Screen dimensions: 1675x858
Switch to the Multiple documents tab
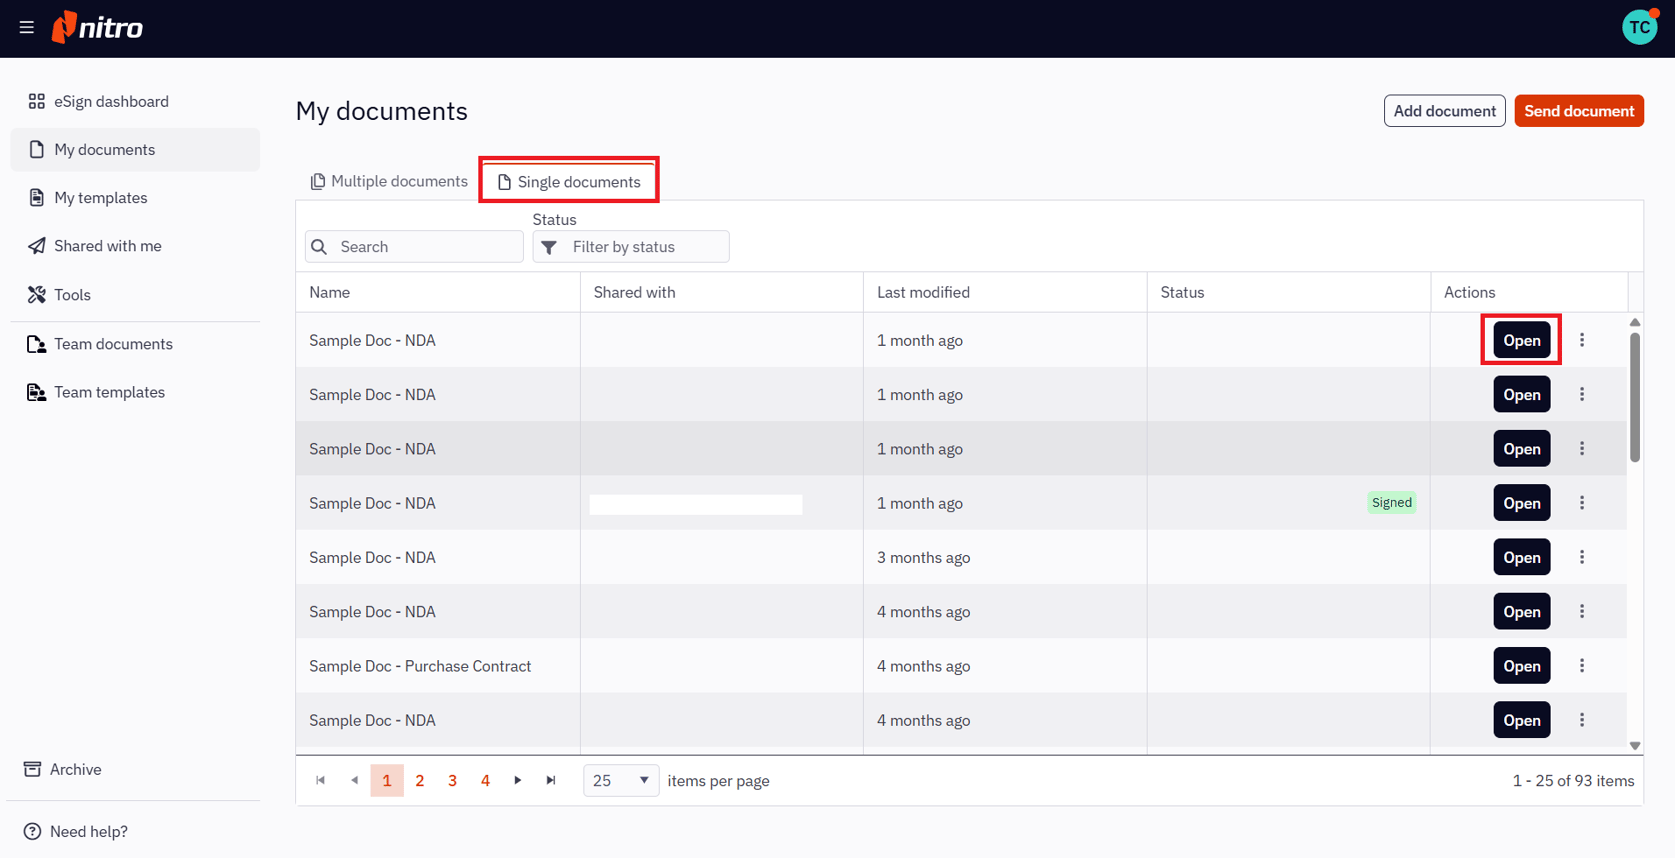tap(389, 181)
